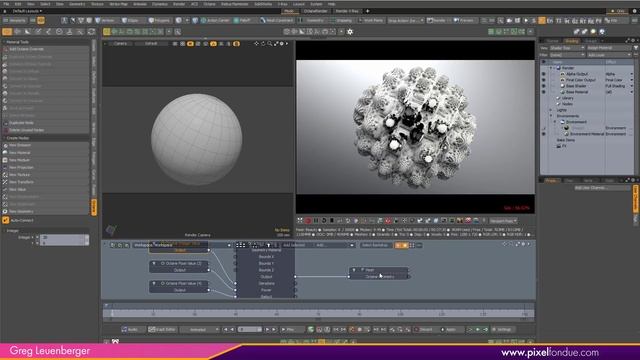Image resolution: width=640 pixels, height=360 pixels.
Task: Open the viewport Default shading dropdown
Action: point(151,43)
